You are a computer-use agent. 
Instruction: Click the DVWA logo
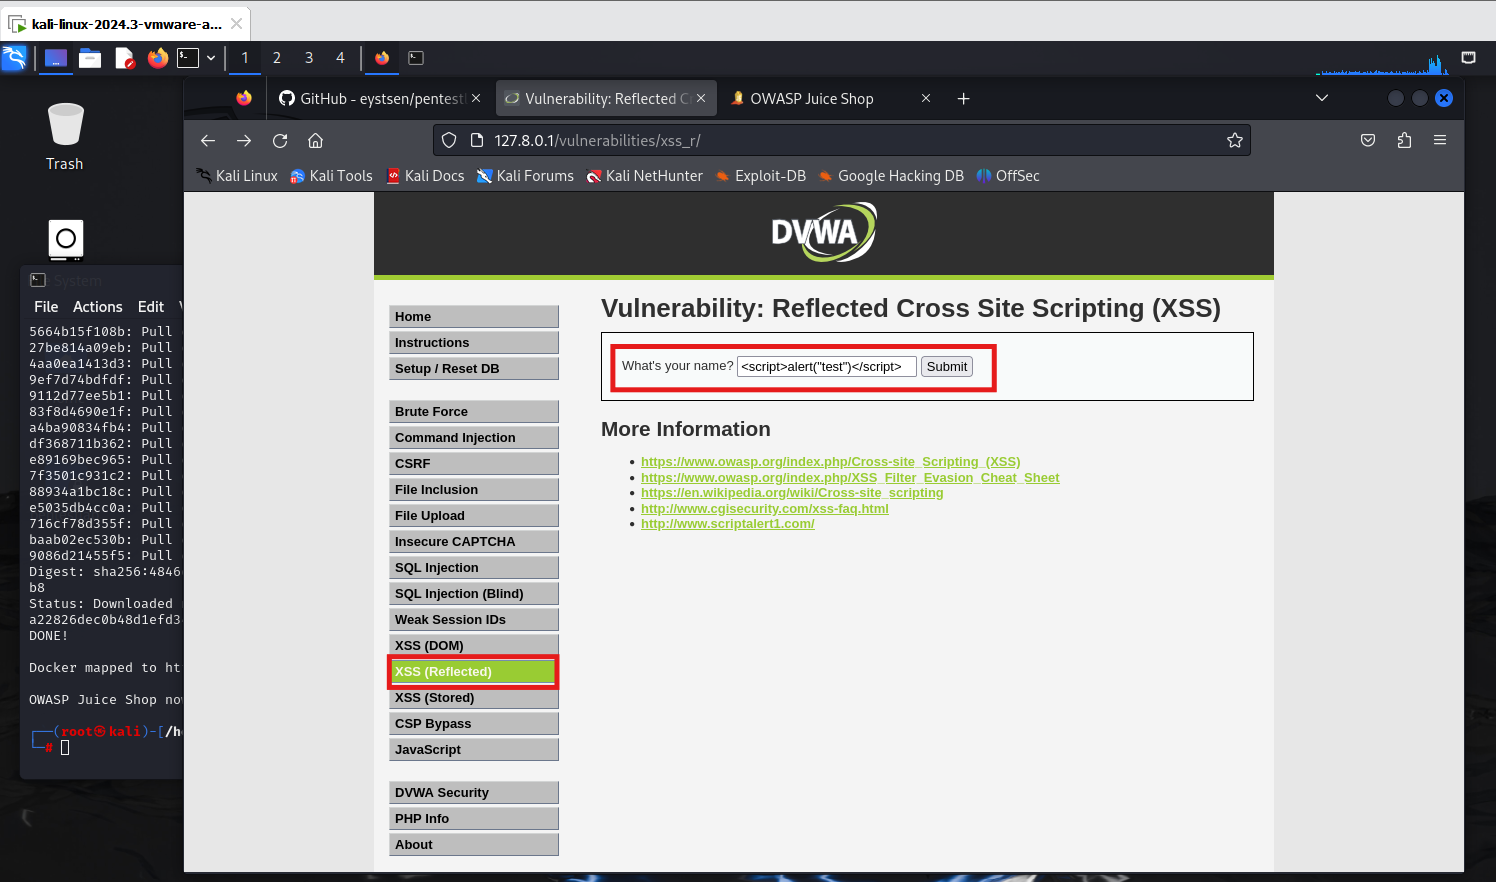click(x=823, y=232)
